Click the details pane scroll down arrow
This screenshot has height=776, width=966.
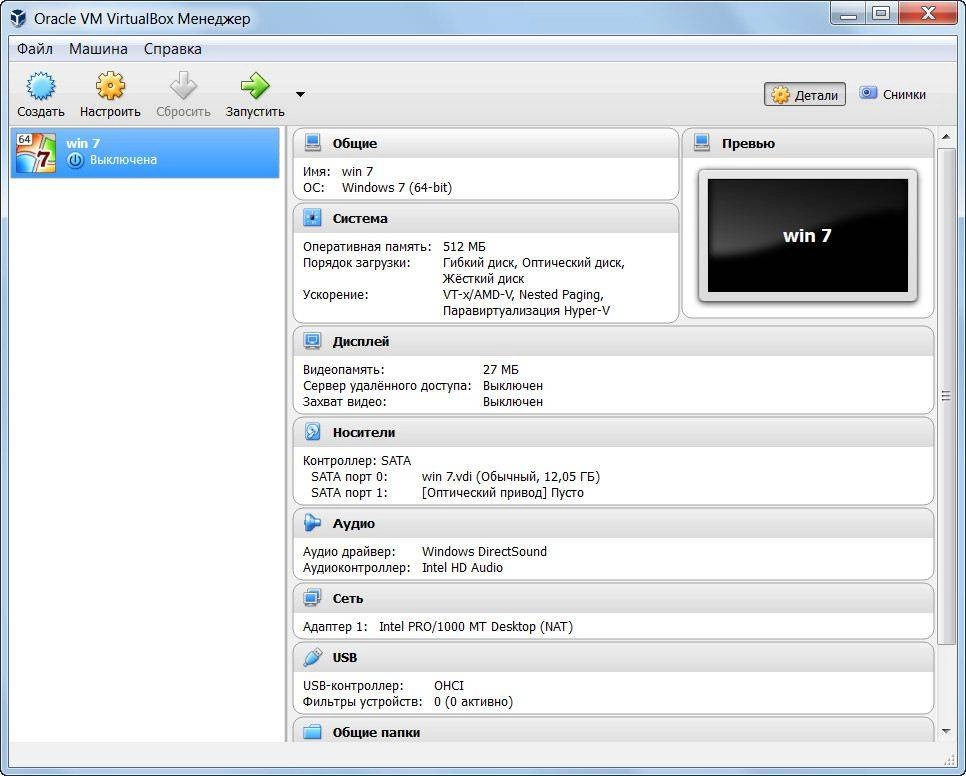(x=946, y=731)
